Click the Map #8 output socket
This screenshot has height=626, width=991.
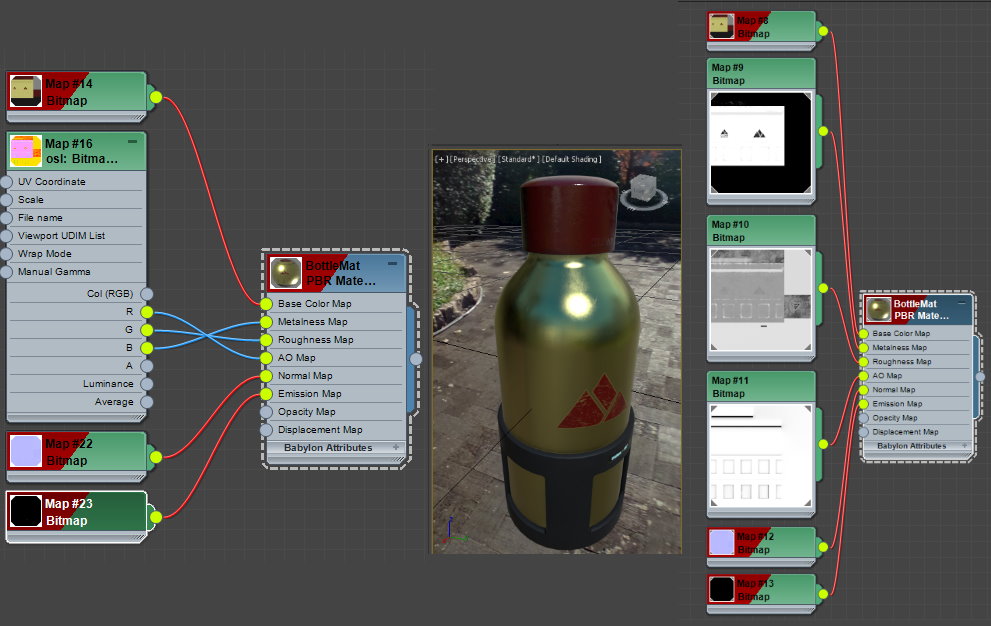[823, 30]
